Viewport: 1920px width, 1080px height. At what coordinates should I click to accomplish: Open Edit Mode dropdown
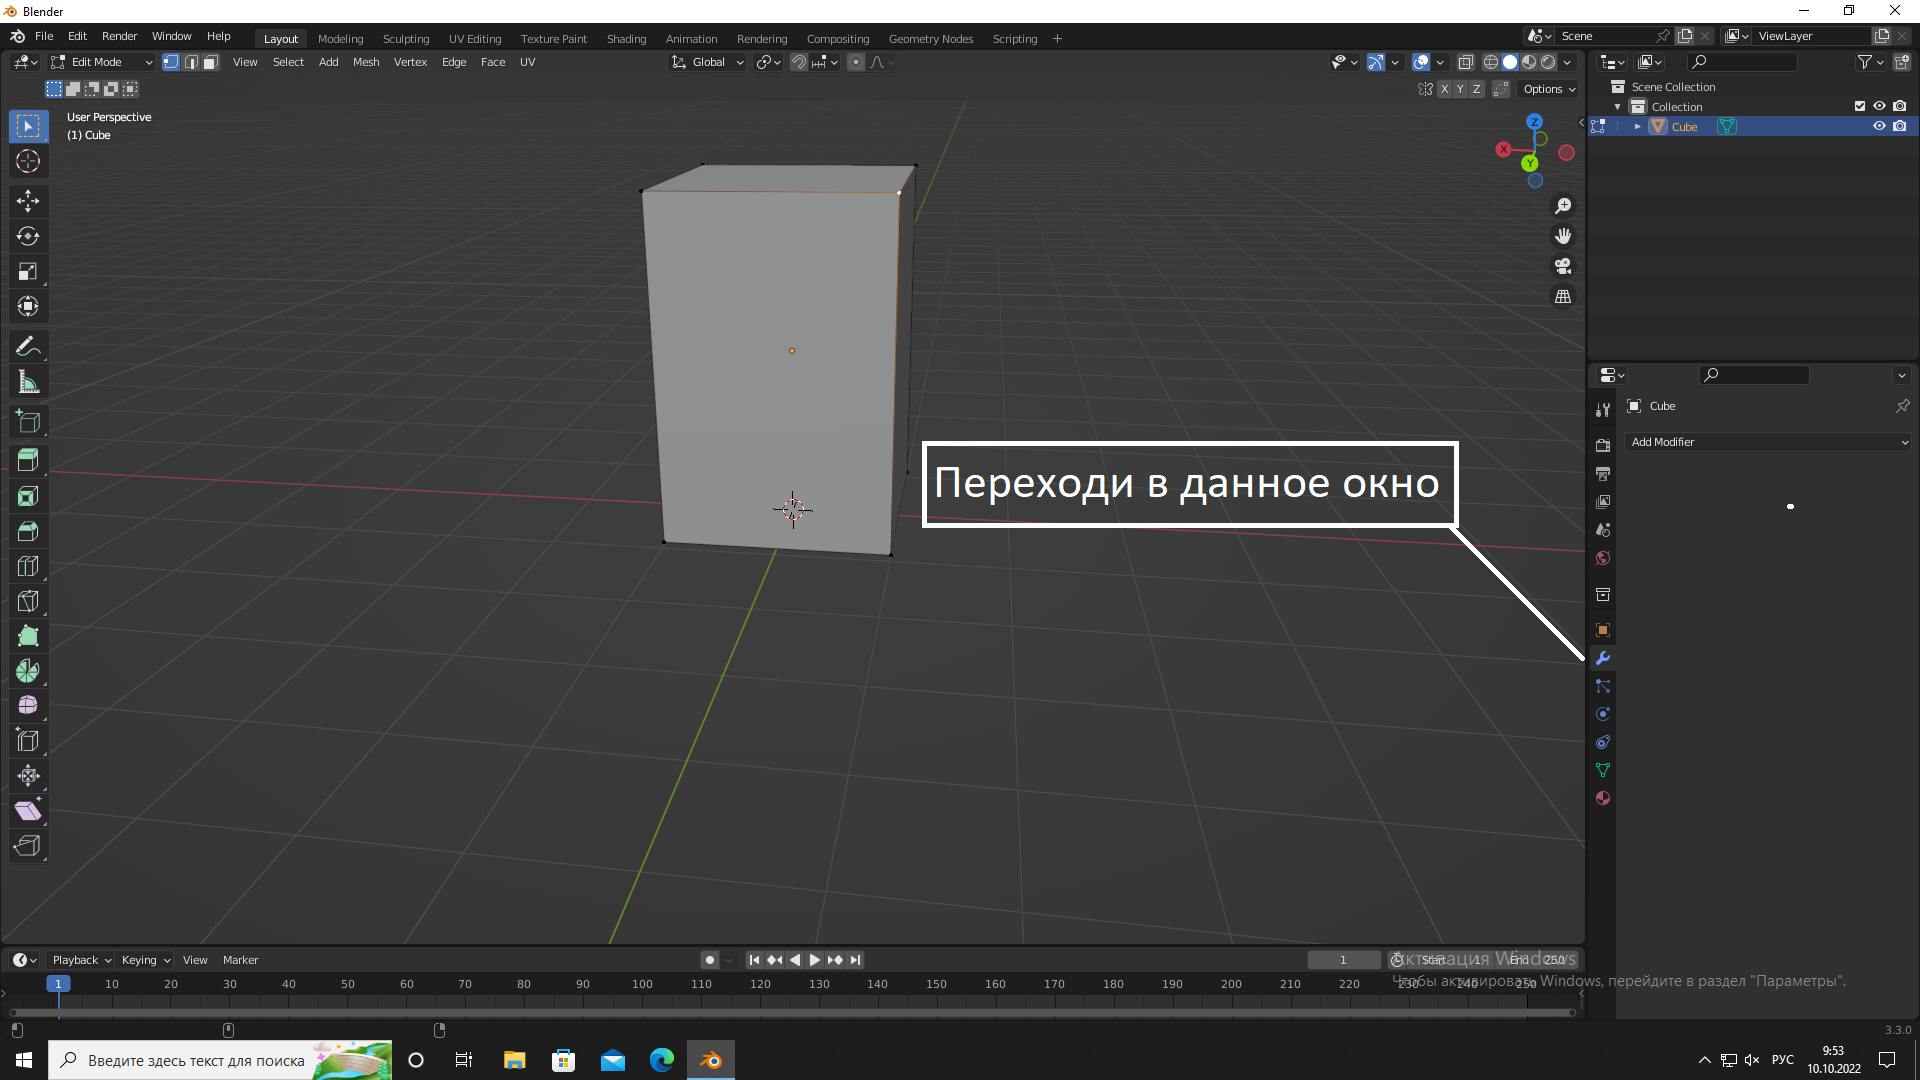coord(102,62)
